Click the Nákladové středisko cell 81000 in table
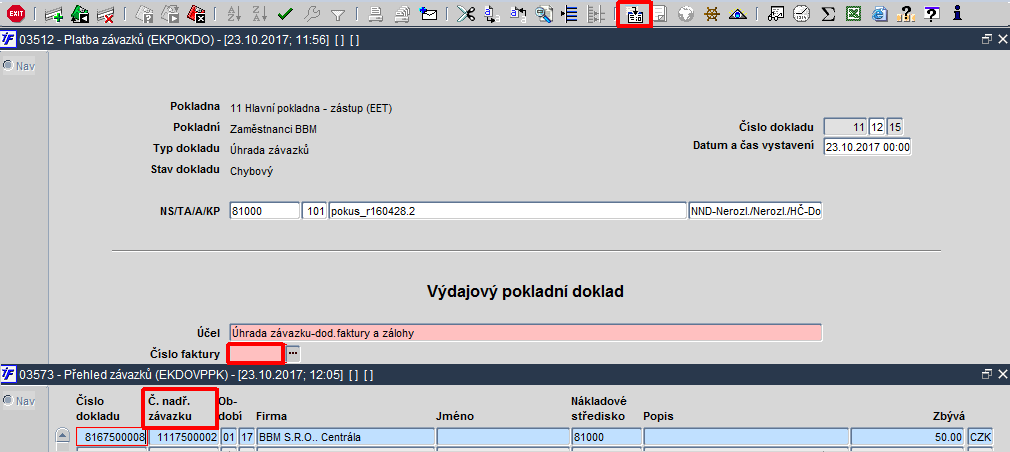 605,437
